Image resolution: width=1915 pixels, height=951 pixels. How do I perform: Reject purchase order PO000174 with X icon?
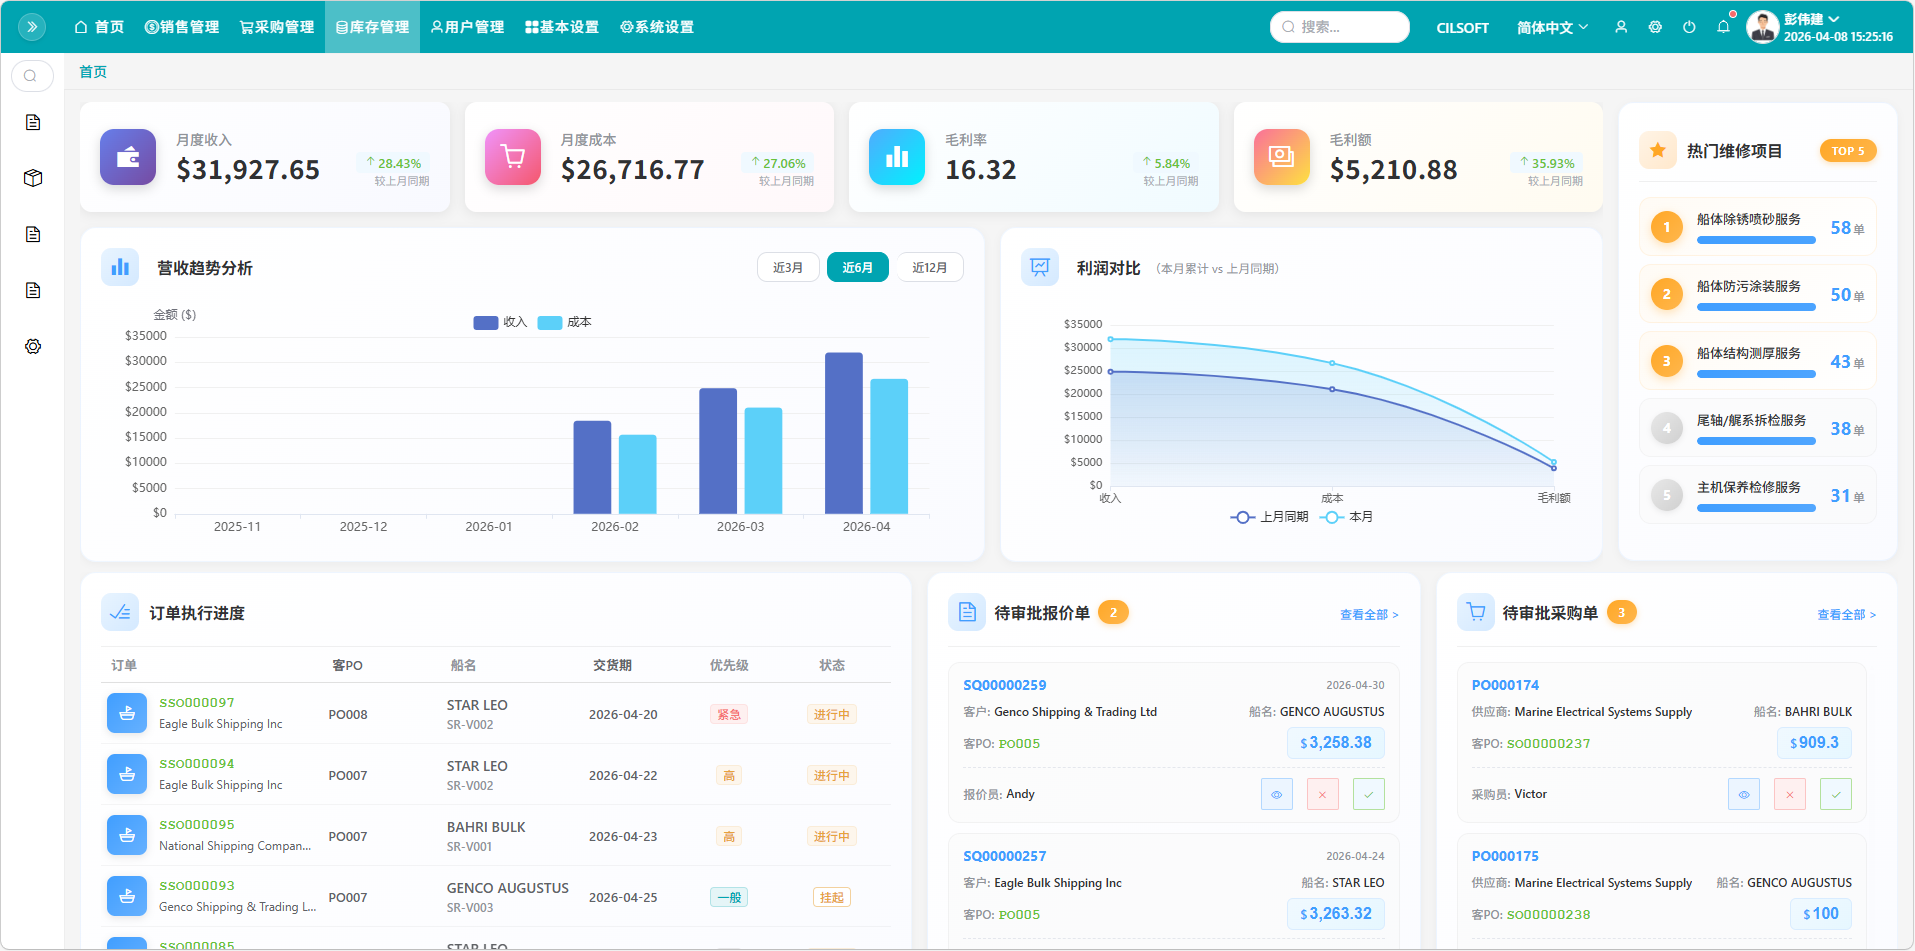[1789, 794]
